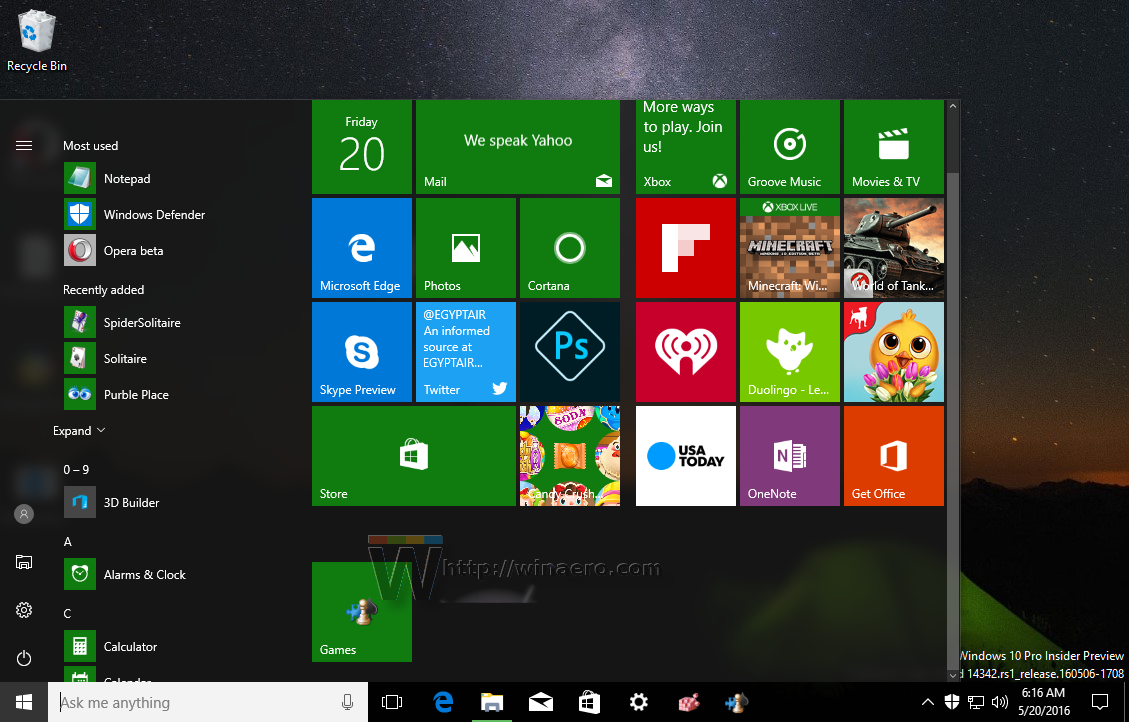The height and width of the screenshot is (722, 1129).
Task: Click the Ask me anything search field
Action: point(180,702)
